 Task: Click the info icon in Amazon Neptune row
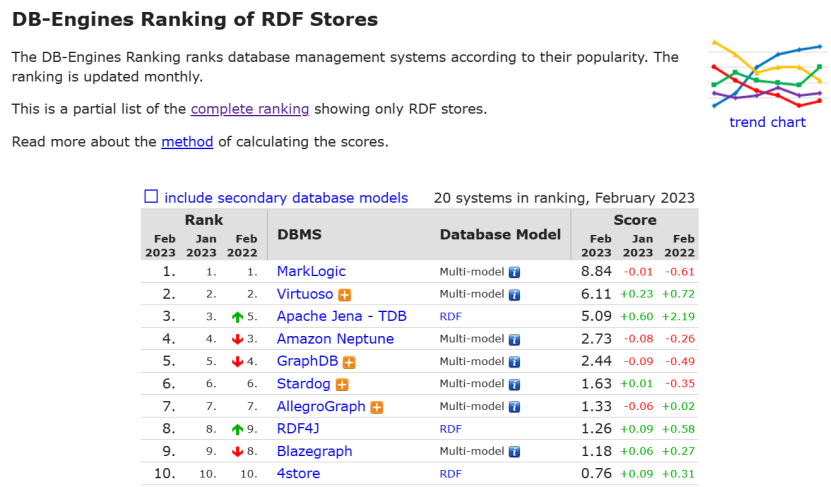[x=514, y=340]
